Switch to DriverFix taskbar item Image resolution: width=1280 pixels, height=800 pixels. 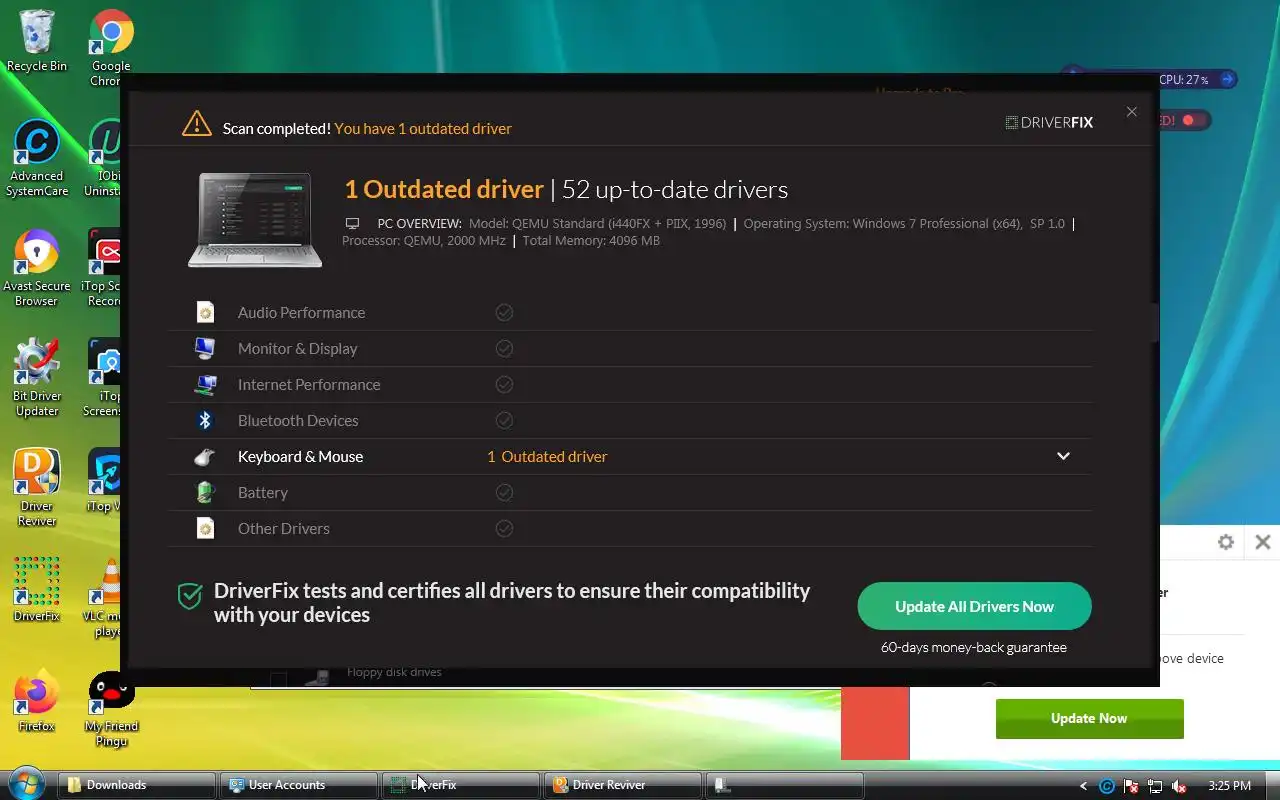[x=461, y=785]
